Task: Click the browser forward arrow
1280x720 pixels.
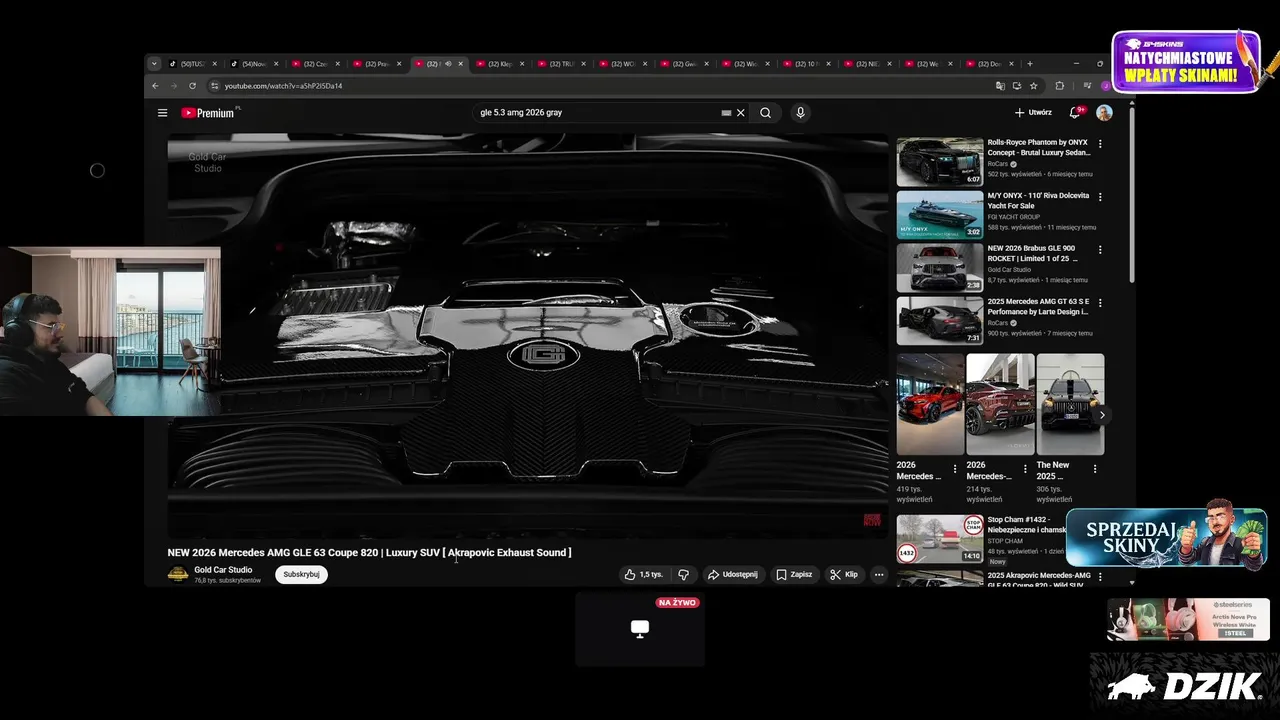Action: click(174, 86)
